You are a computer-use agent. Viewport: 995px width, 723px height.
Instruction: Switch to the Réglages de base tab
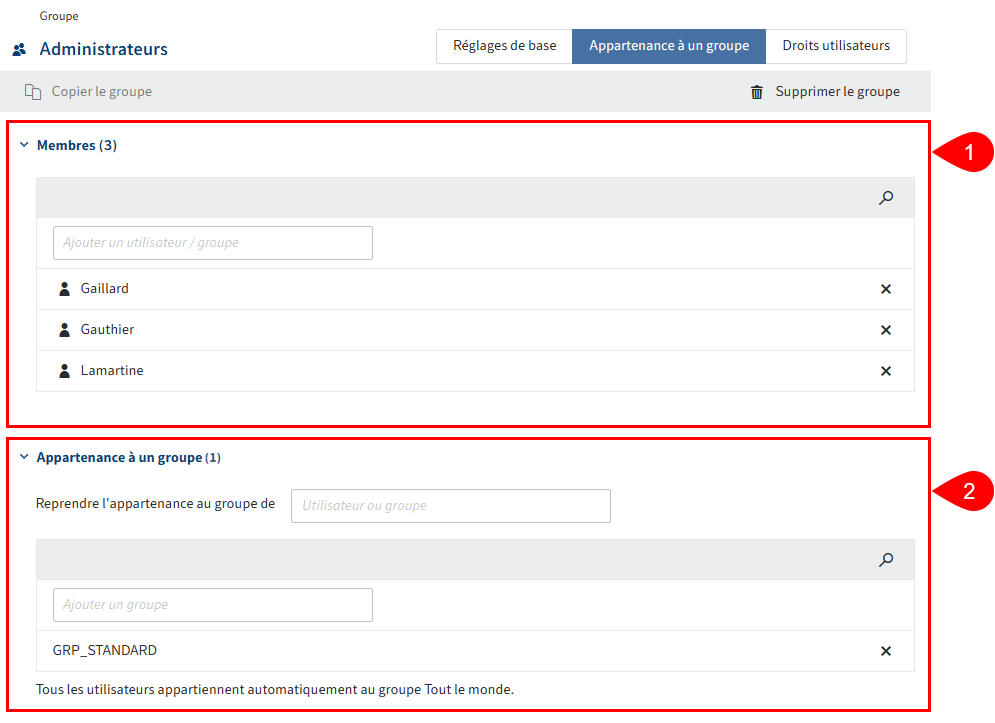coord(504,46)
